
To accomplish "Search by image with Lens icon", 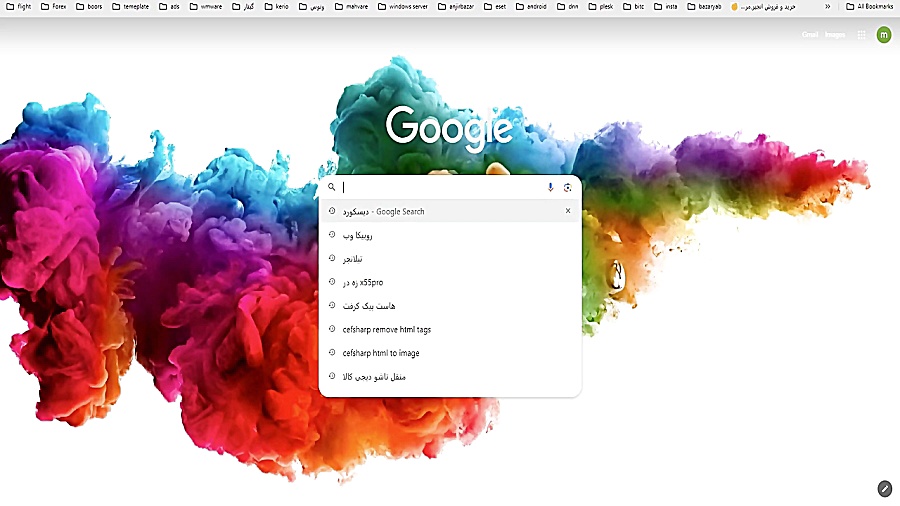I will click(x=568, y=187).
